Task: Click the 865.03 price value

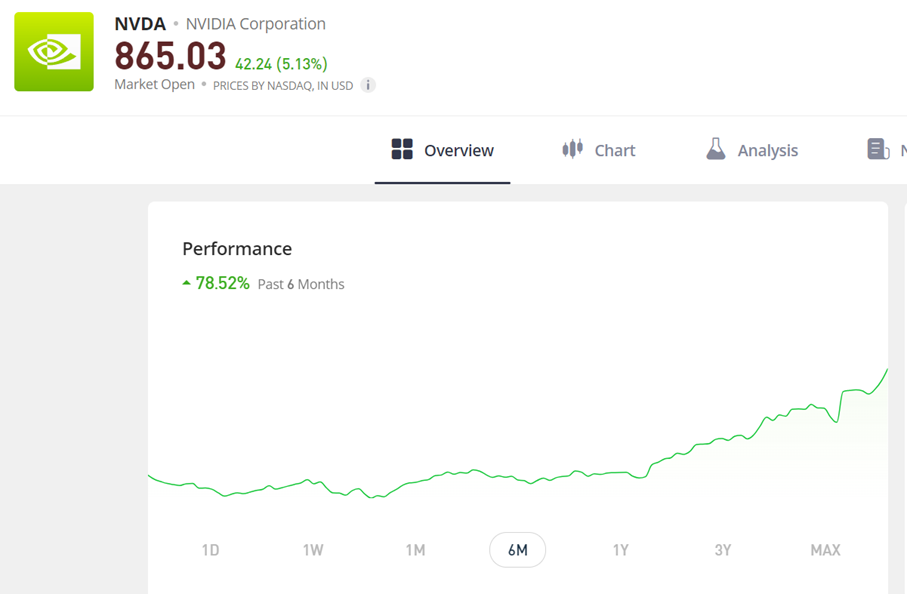Action: pos(170,56)
